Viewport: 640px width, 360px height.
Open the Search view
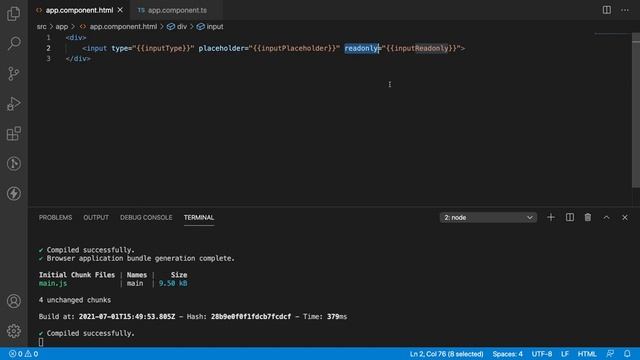(13, 43)
